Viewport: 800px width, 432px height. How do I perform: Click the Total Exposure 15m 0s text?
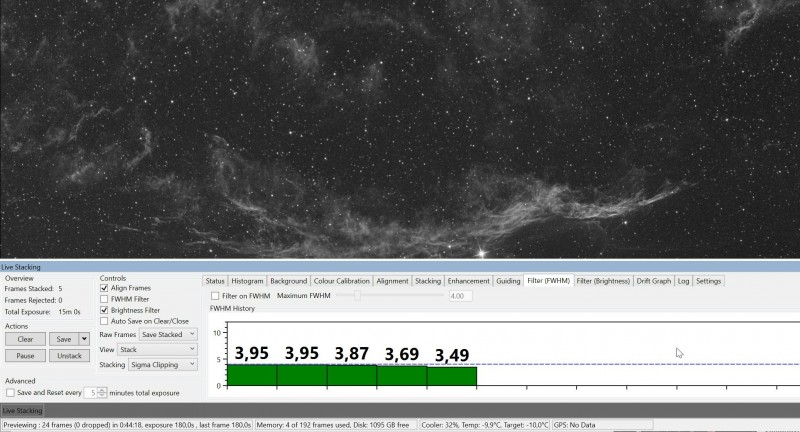42,312
